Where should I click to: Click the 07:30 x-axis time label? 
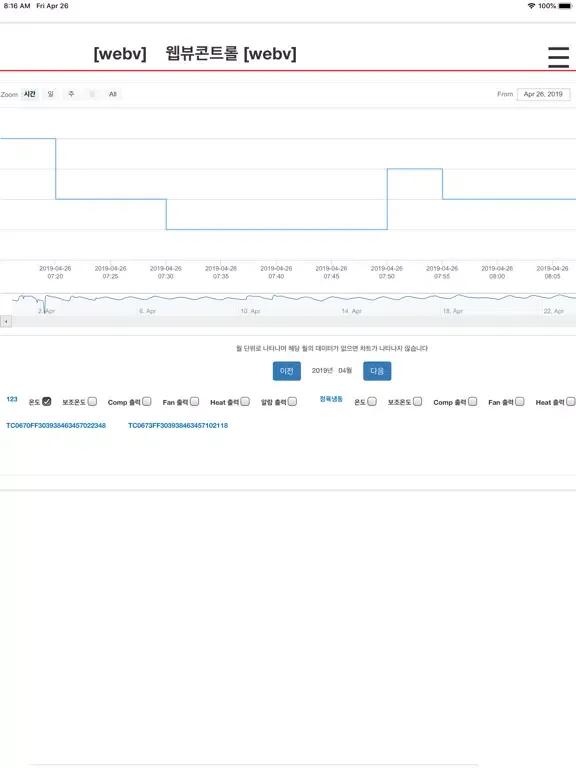(x=166, y=272)
